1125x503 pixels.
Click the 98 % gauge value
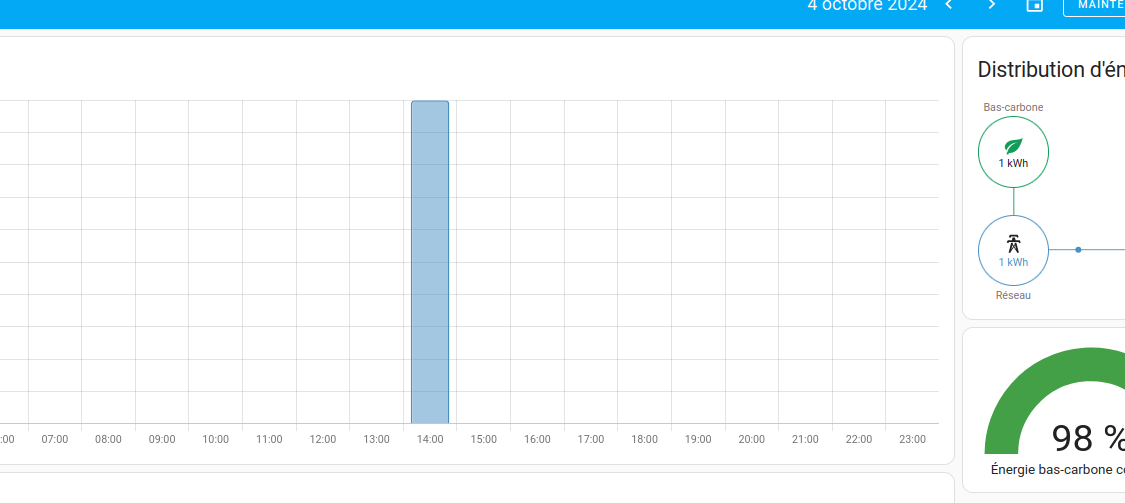1088,438
